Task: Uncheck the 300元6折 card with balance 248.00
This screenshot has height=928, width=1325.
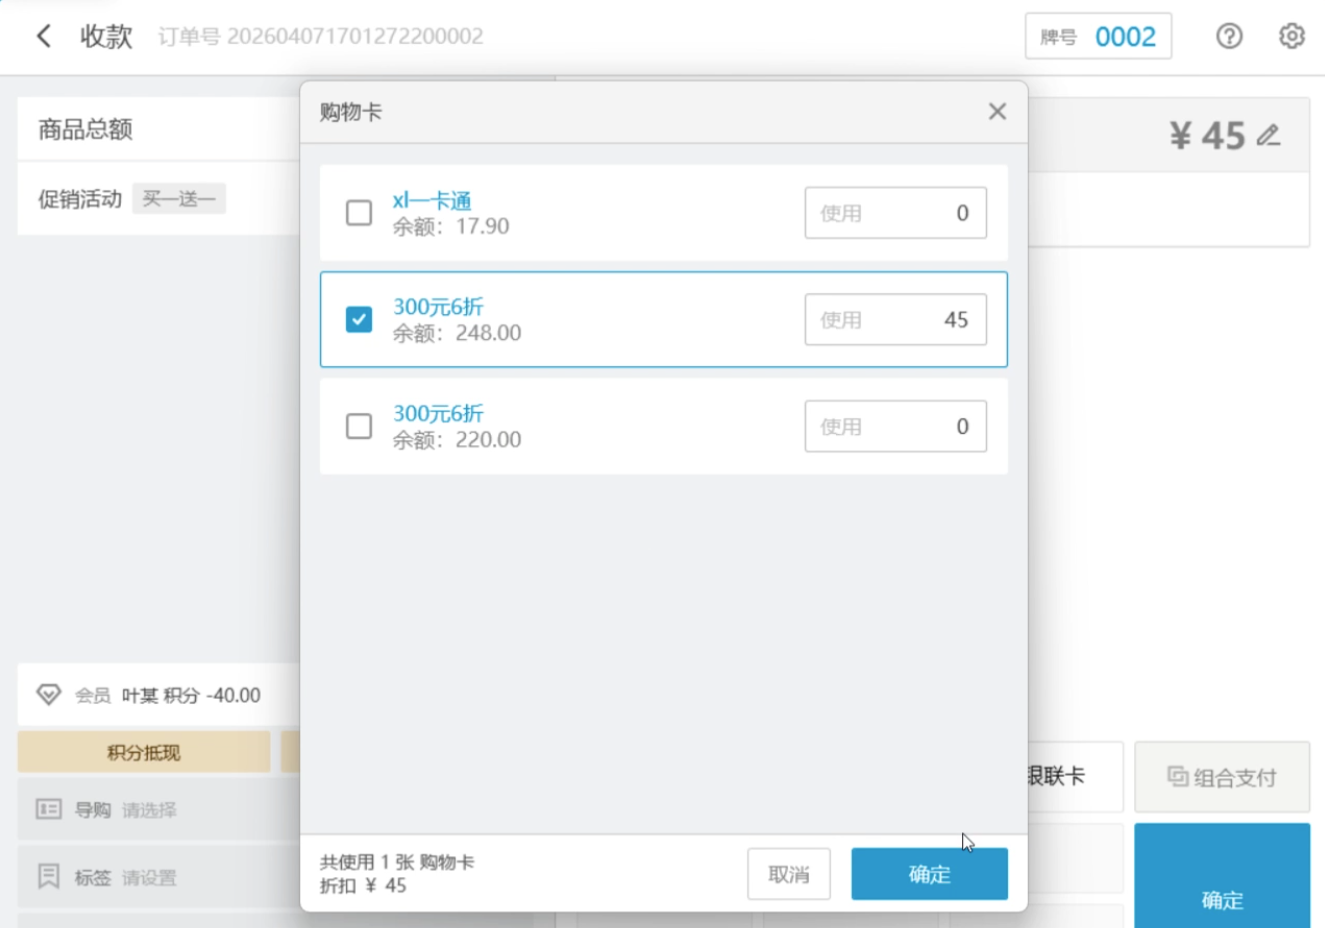Action: 359,320
